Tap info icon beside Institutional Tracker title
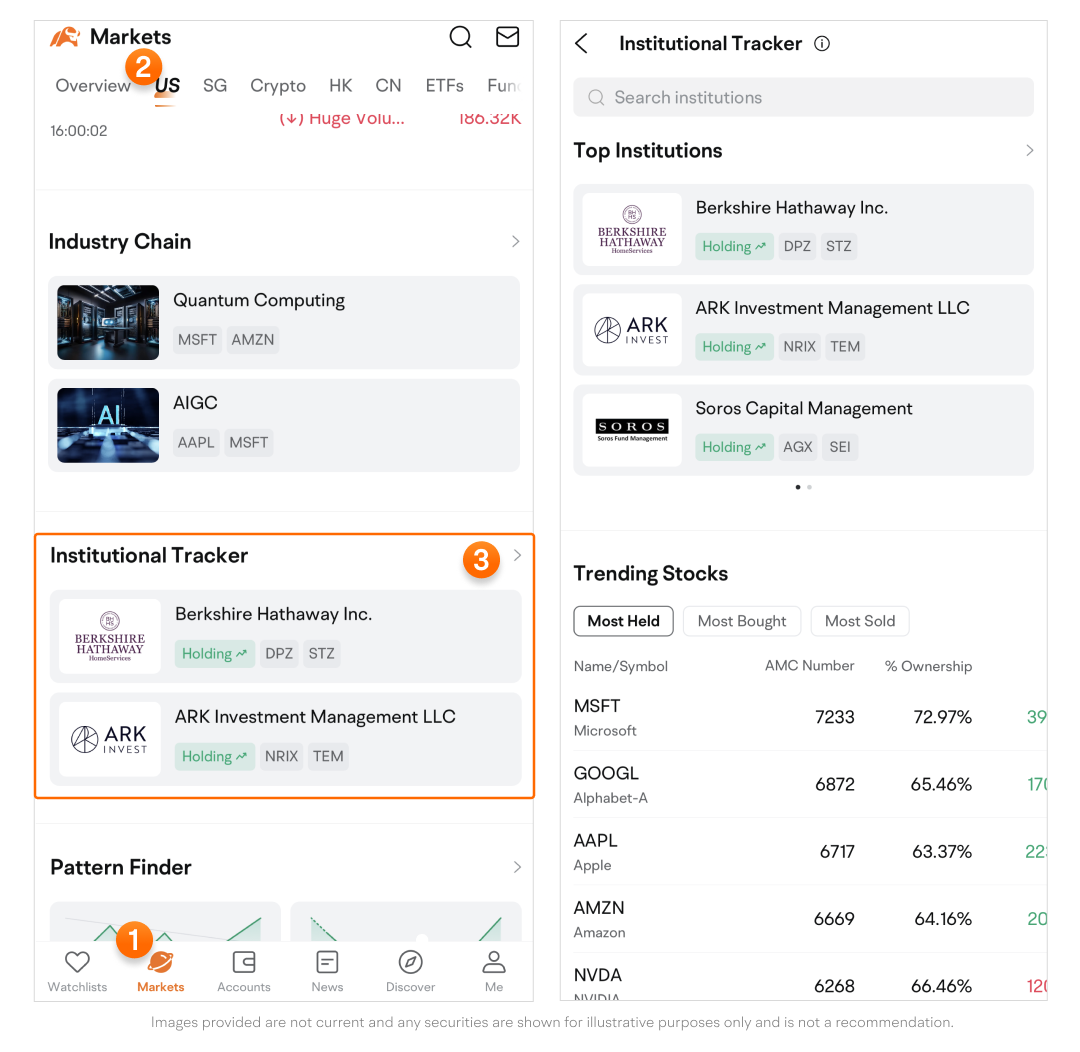Screen dimensions: 1080x1052 822,44
